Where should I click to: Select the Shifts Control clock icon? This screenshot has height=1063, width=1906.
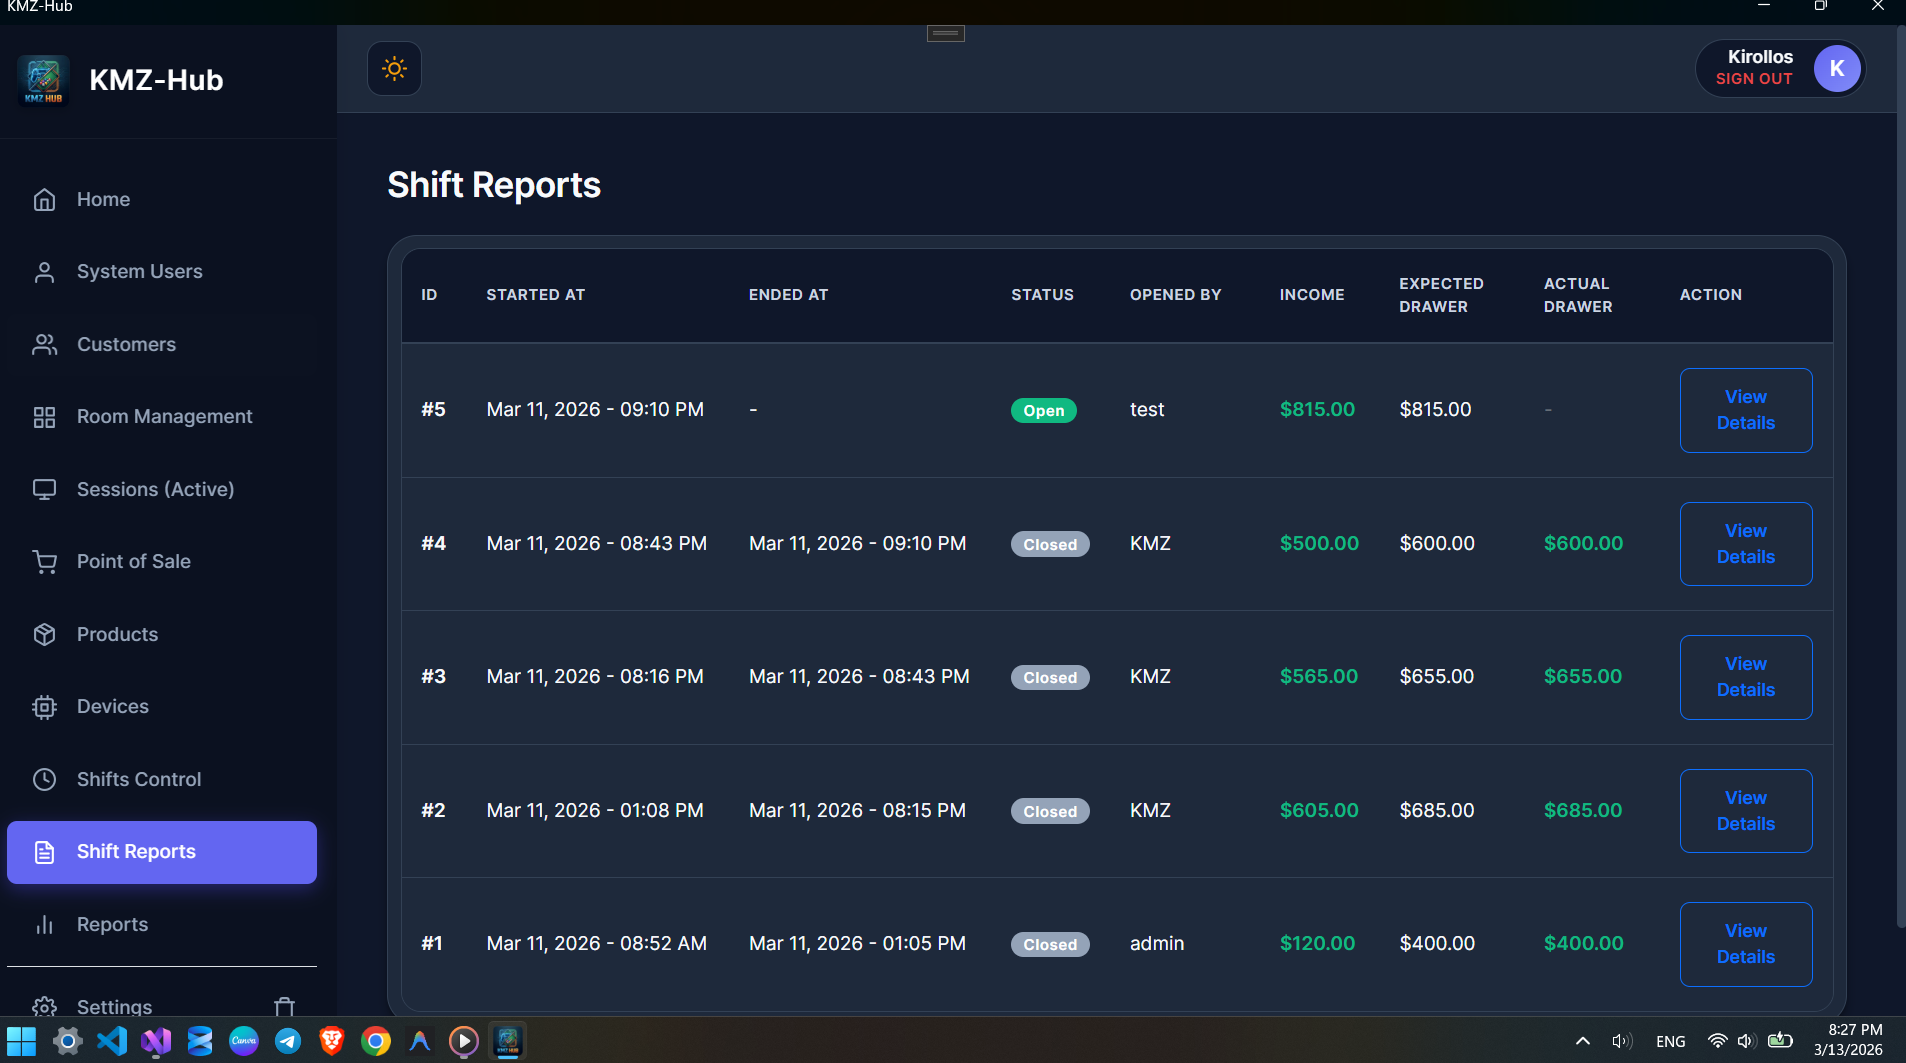(45, 779)
